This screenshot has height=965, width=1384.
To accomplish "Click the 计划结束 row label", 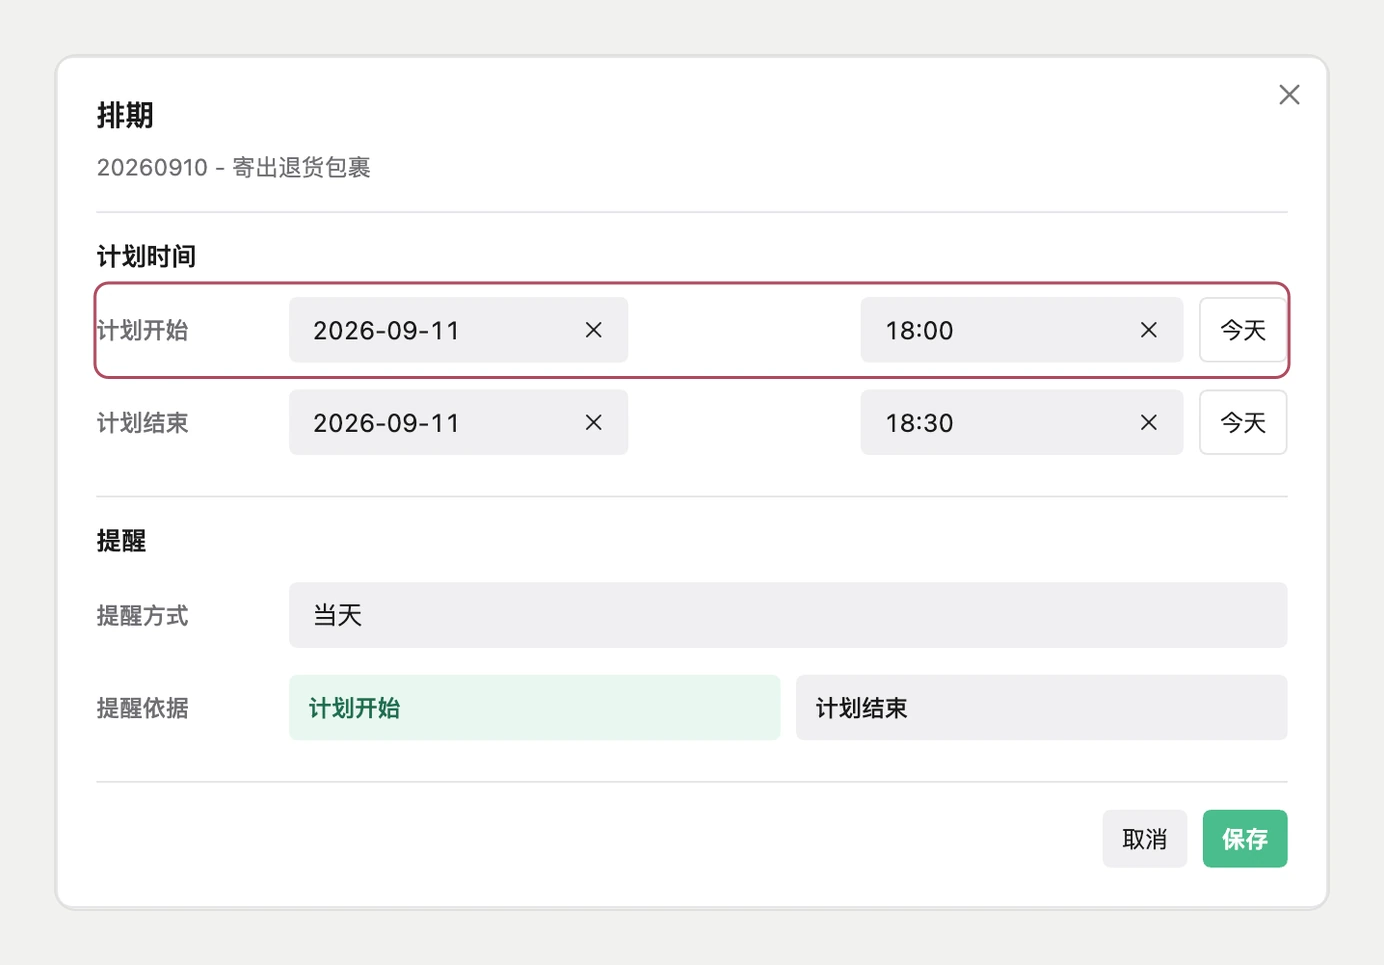I will point(142,423).
